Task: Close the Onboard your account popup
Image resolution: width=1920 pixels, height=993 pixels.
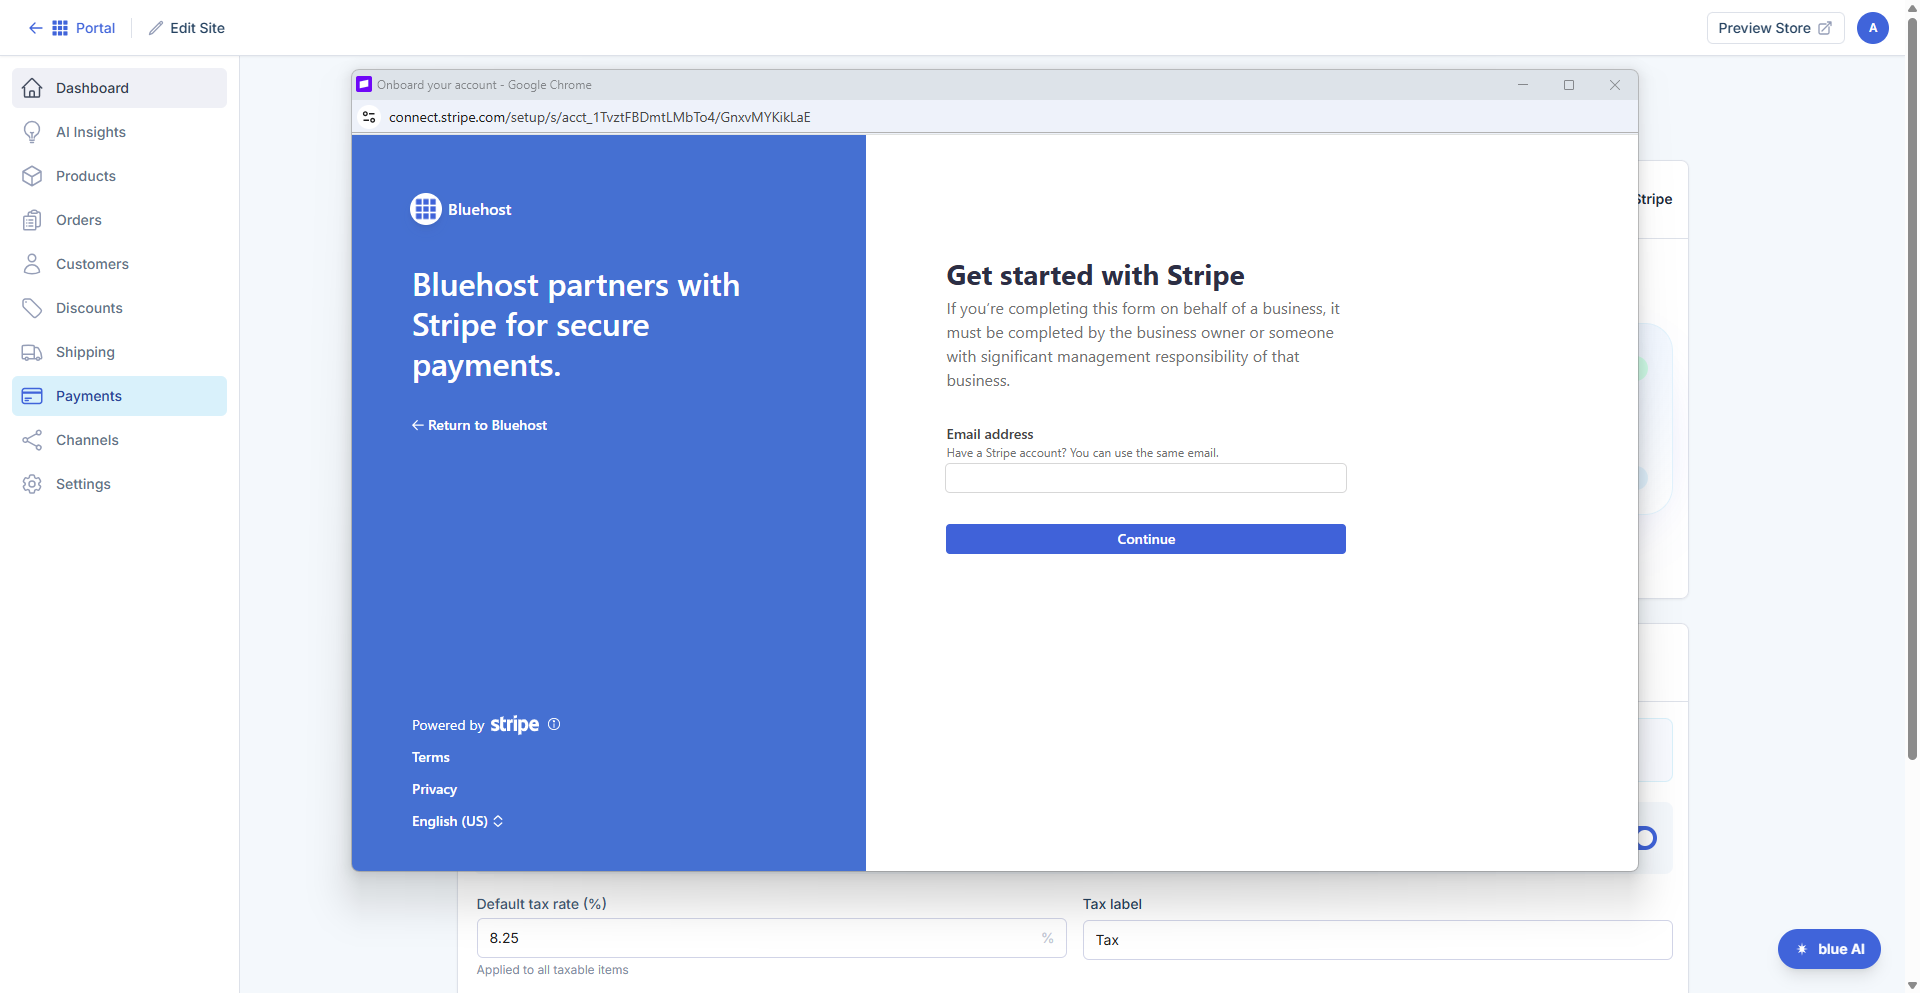Action: pos(1615,85)
